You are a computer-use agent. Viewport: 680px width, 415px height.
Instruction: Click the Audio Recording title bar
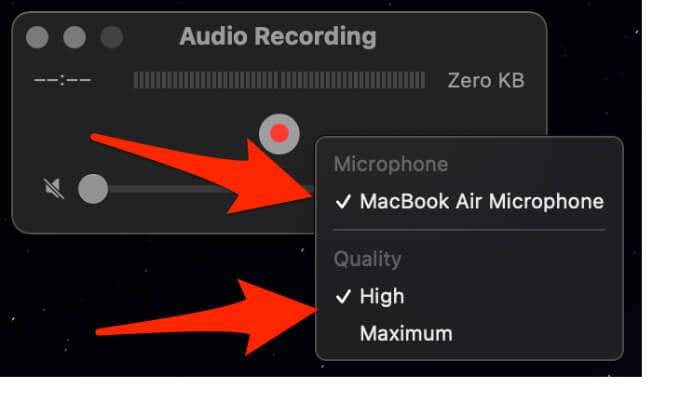[x=278, y=36]
